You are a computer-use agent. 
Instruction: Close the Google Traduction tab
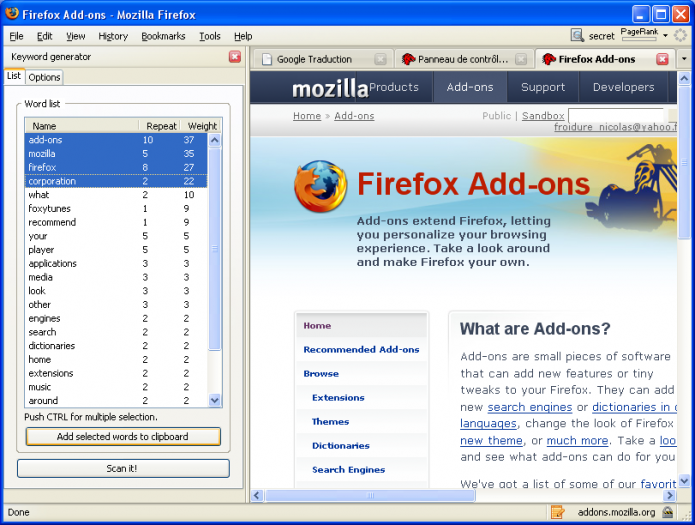pyautogui.click(x=380, y=59)
